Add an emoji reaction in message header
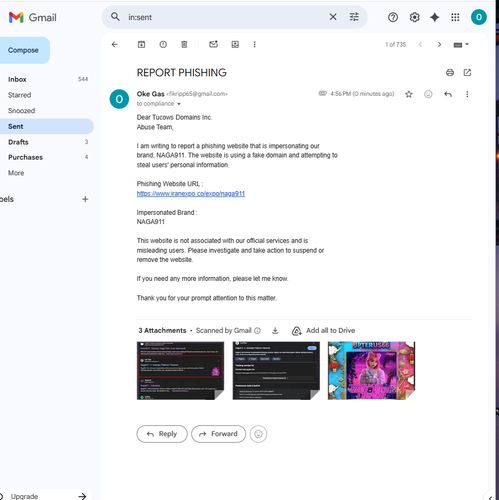 pyautogui.click(x=428, y=94)
